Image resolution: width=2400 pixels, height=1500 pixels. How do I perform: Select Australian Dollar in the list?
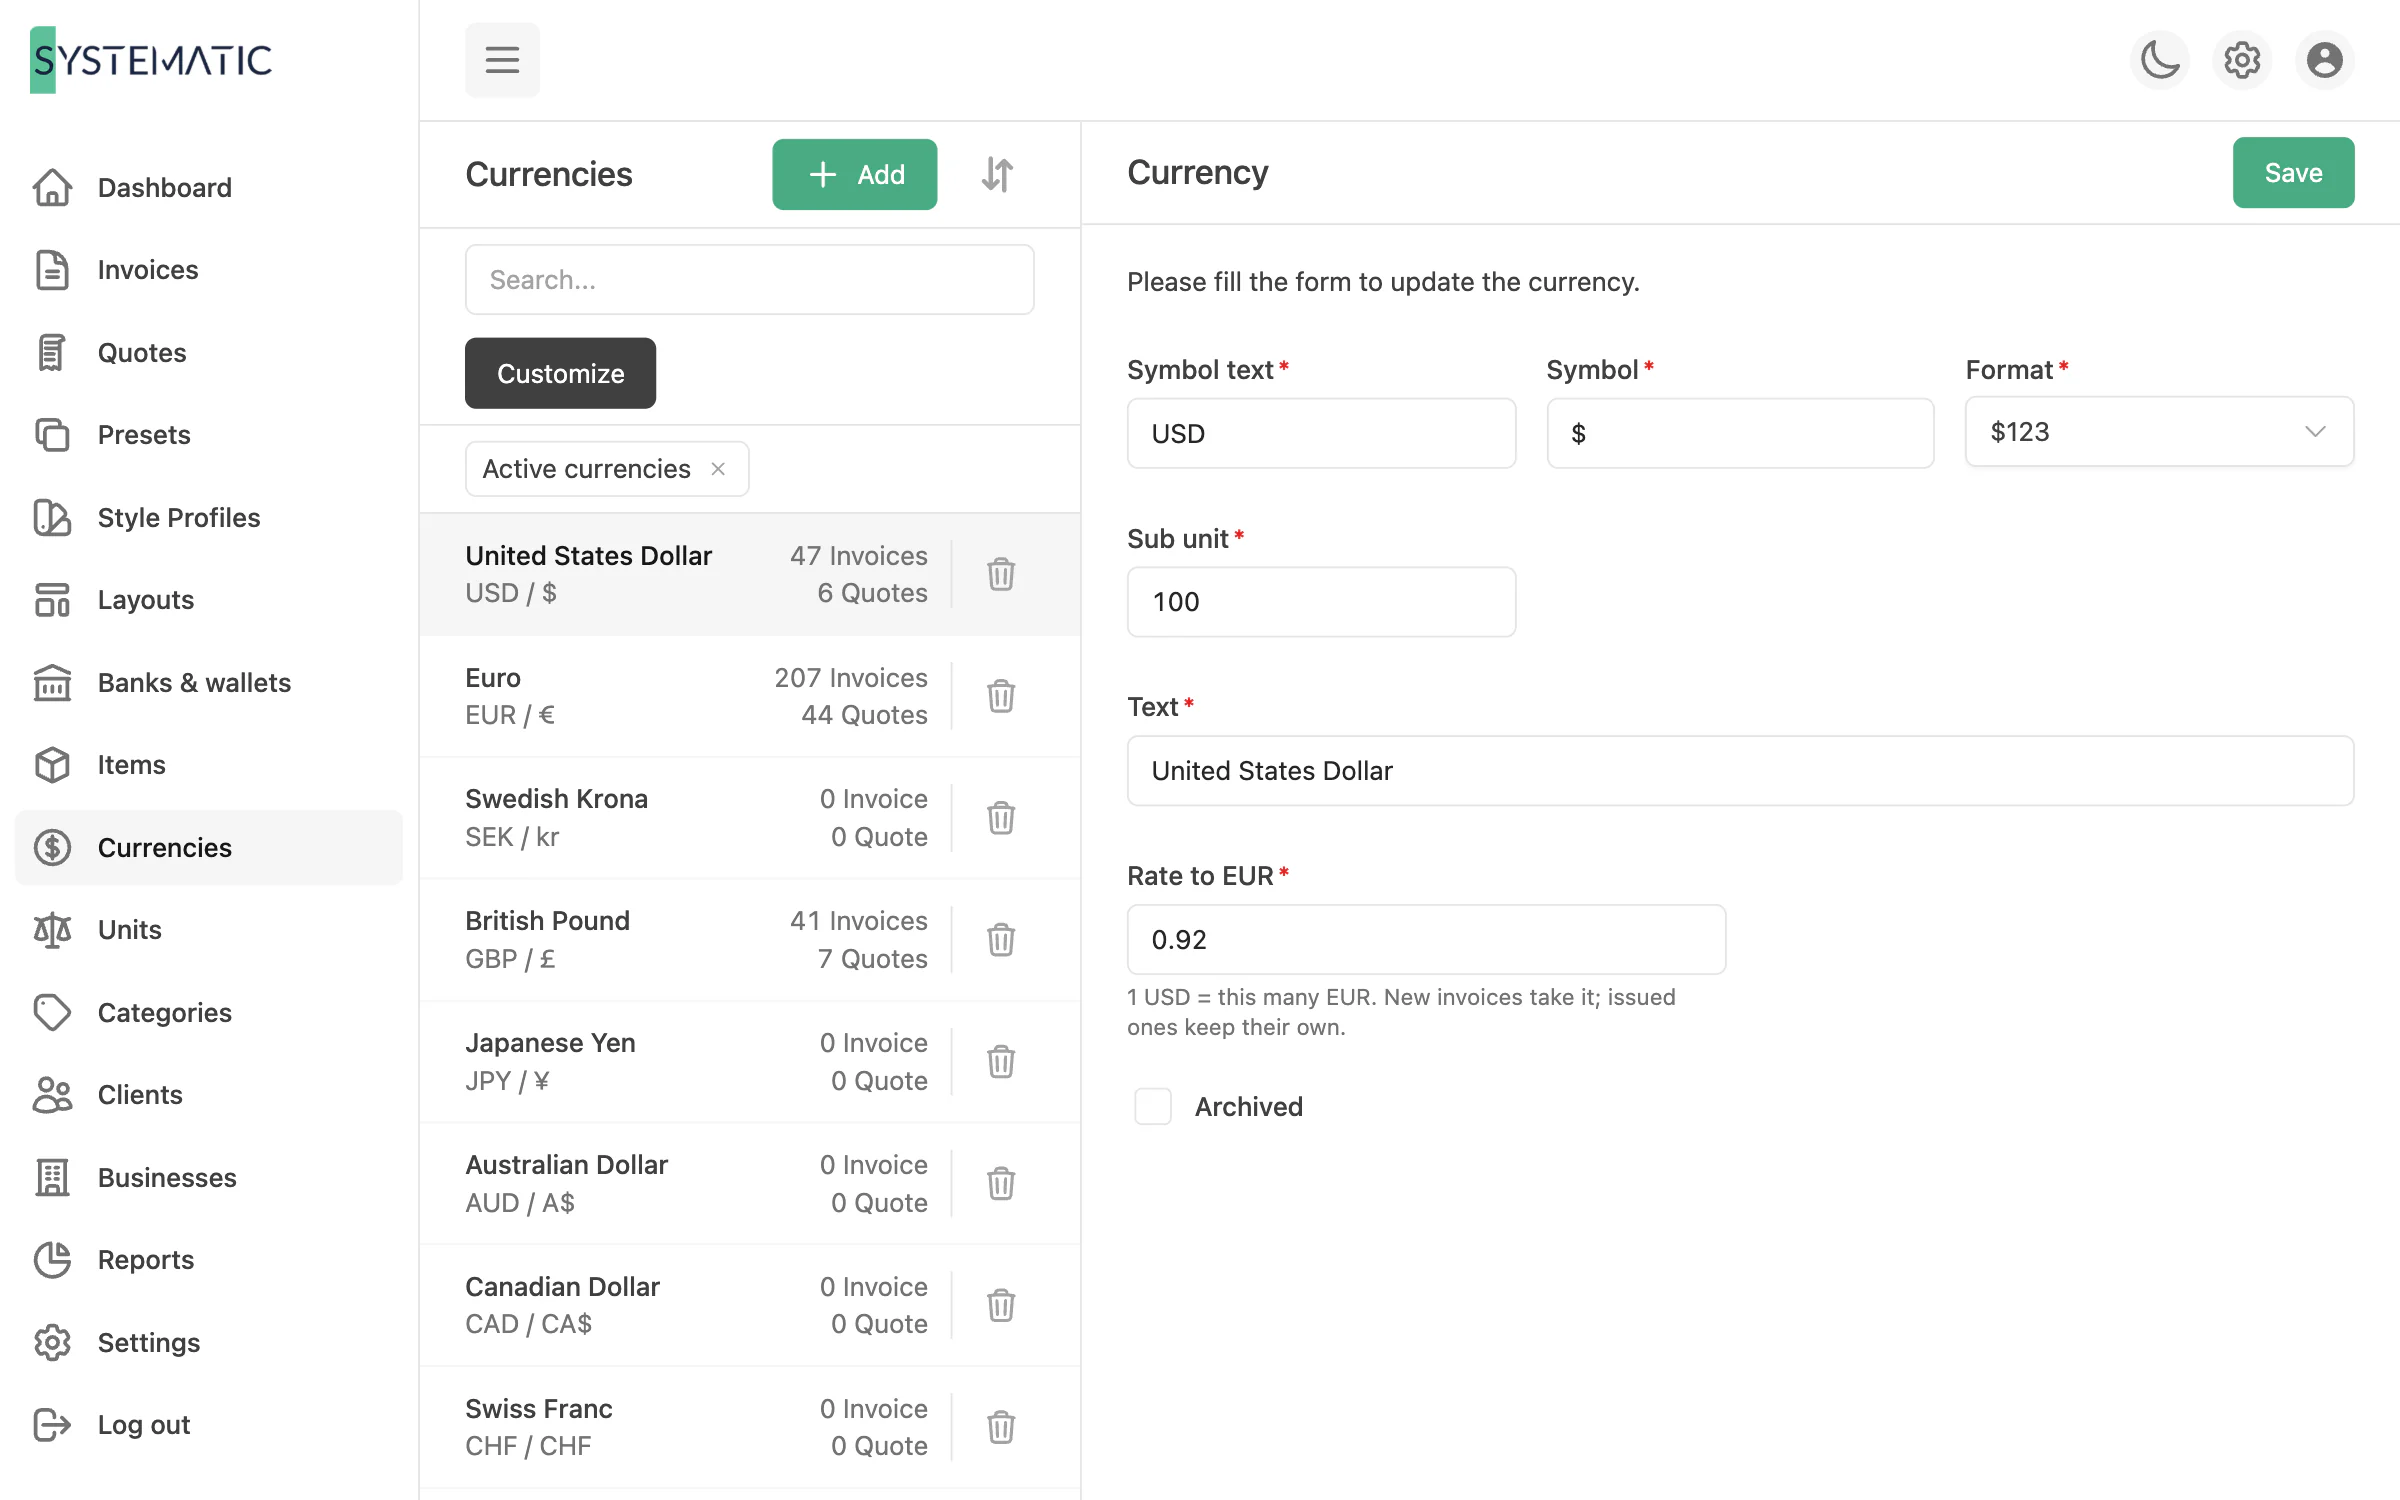749,1184
